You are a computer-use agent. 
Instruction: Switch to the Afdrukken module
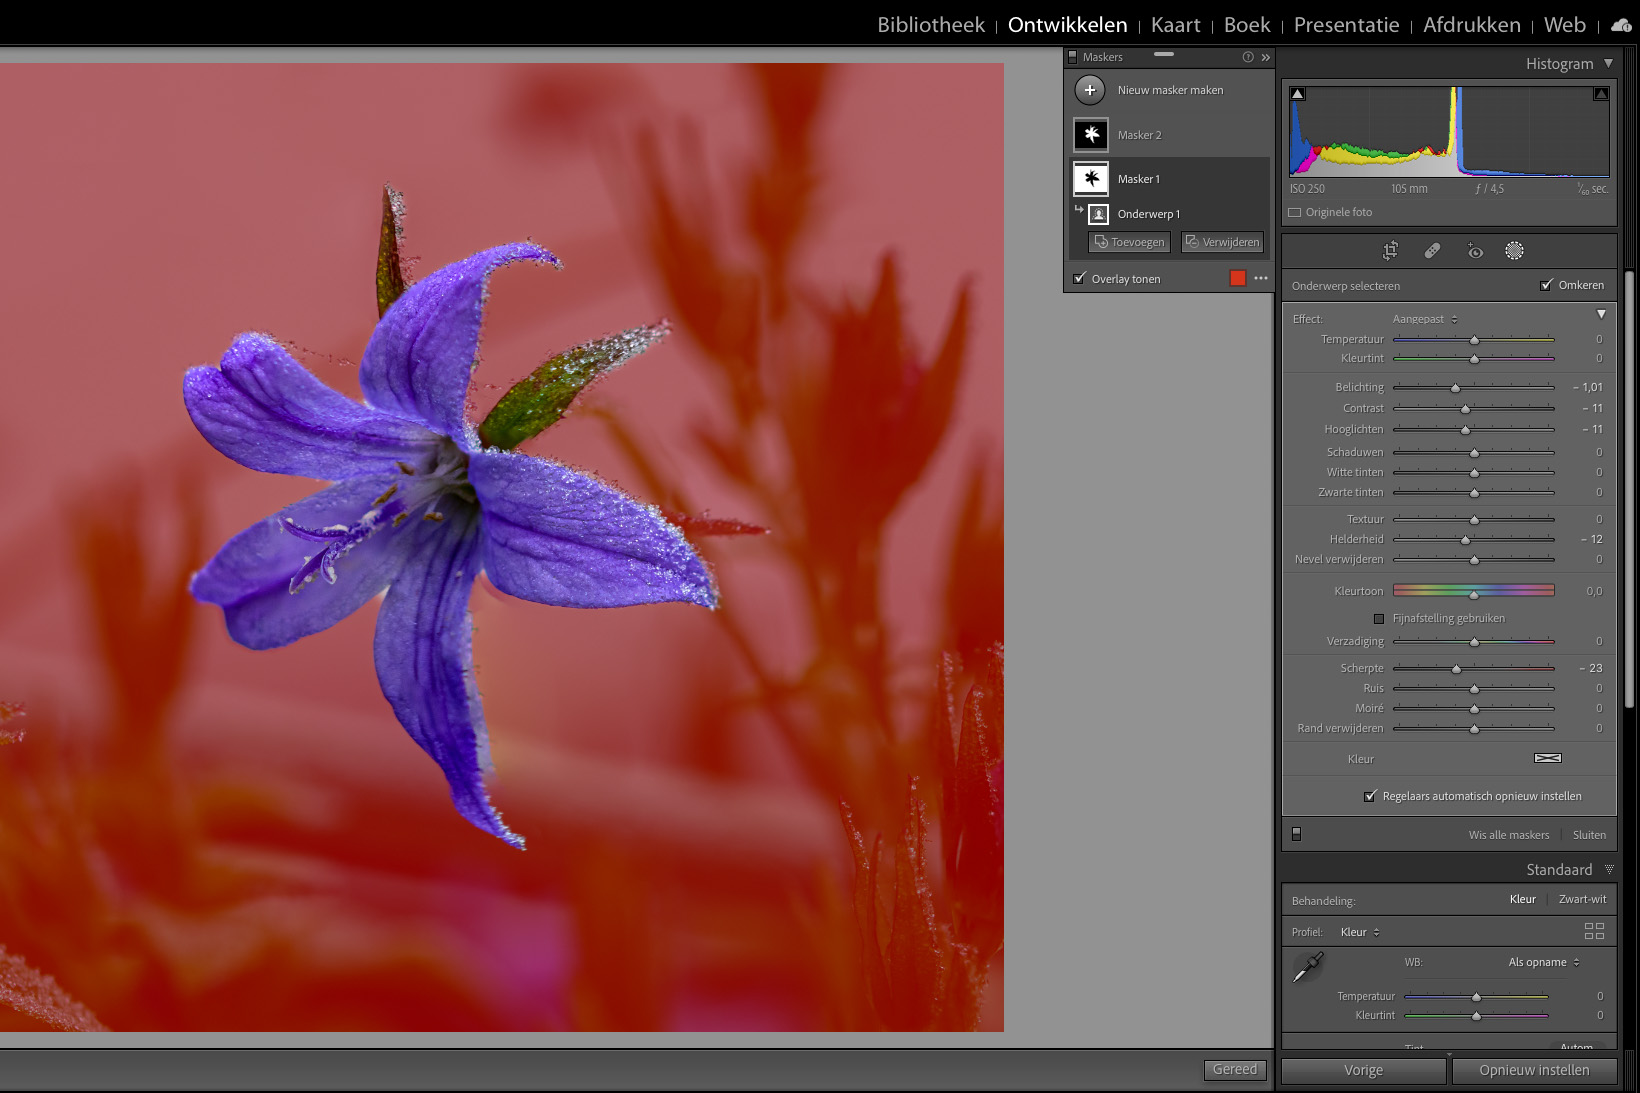1472,25
